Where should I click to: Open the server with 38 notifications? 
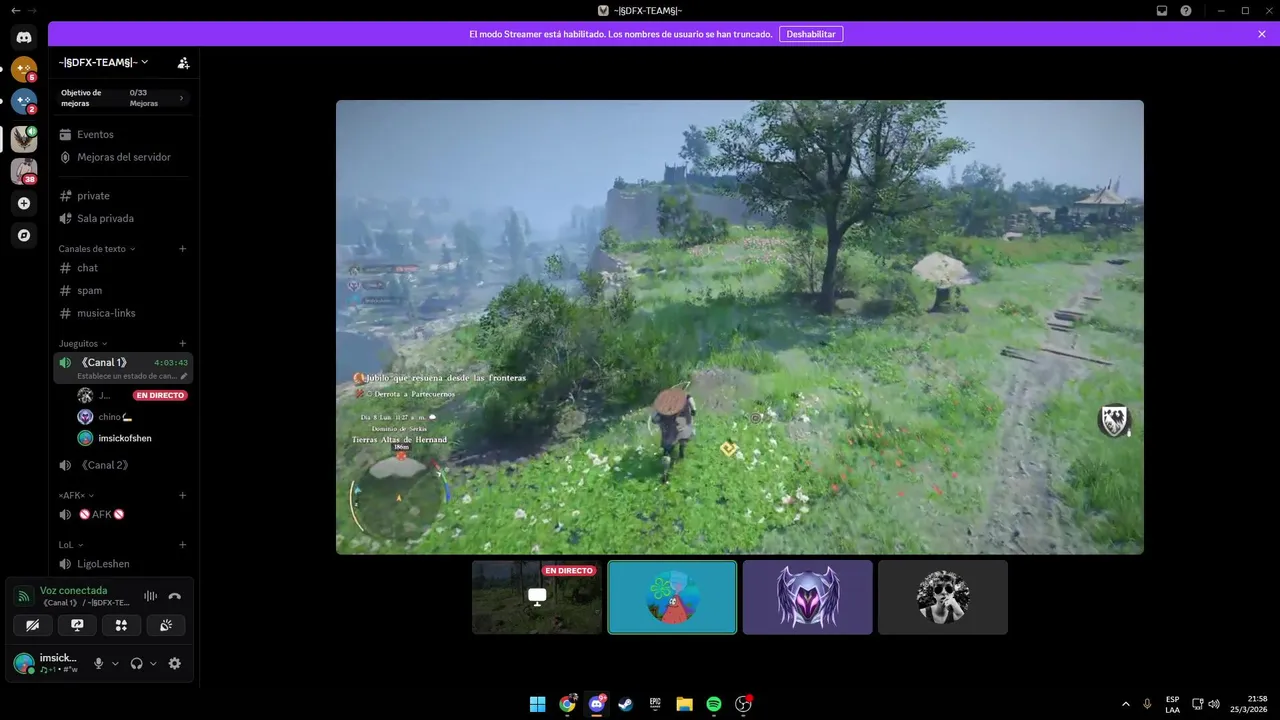(24, 171)
